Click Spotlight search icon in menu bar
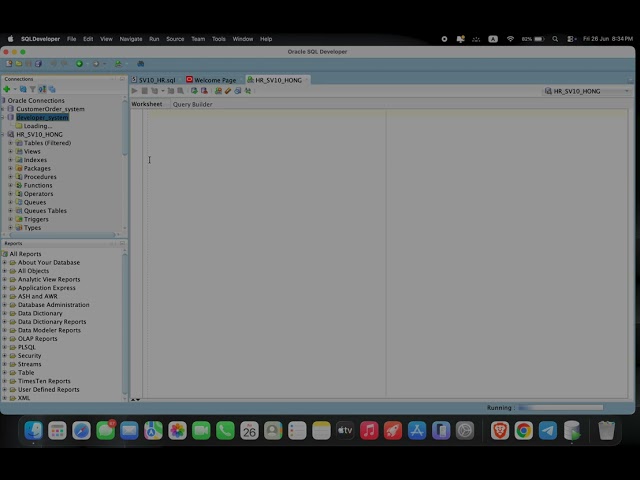The width and height of the screenshot is (640, 480). pos(555,39)
